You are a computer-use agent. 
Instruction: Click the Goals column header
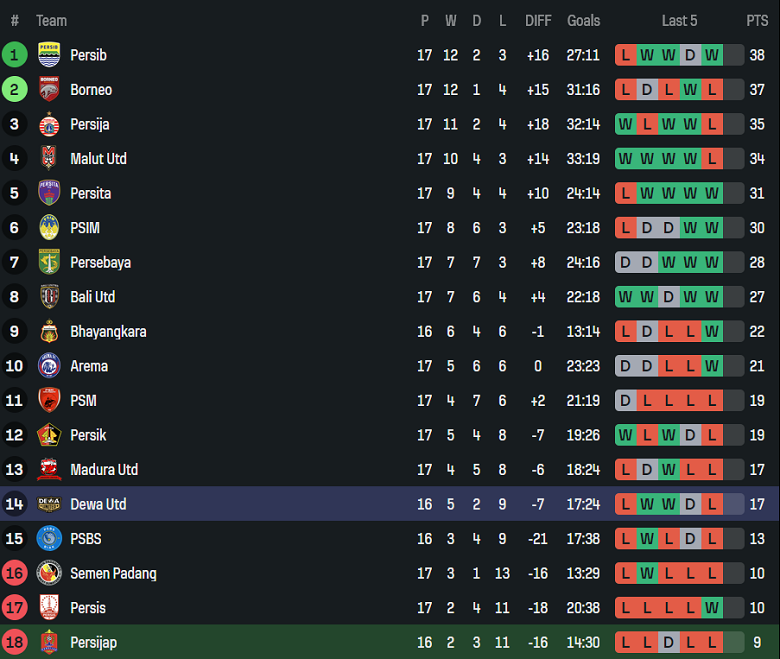584,20
